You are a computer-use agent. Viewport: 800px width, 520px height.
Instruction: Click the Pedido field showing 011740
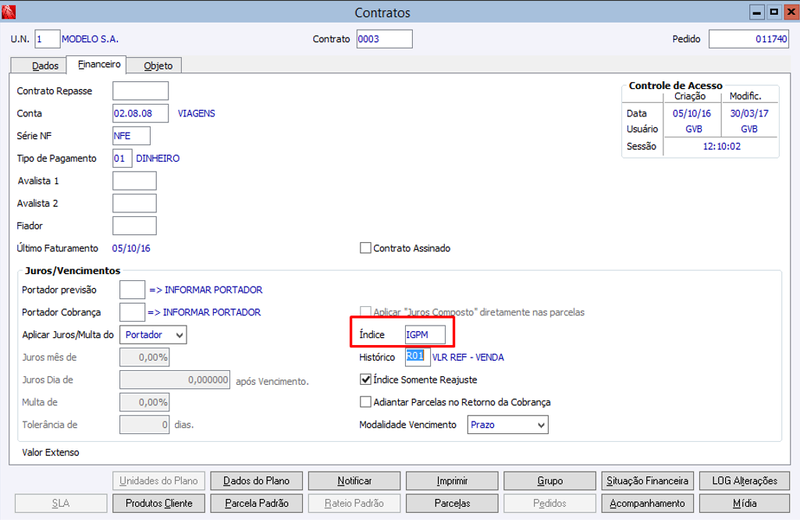(x=748, y=39)
